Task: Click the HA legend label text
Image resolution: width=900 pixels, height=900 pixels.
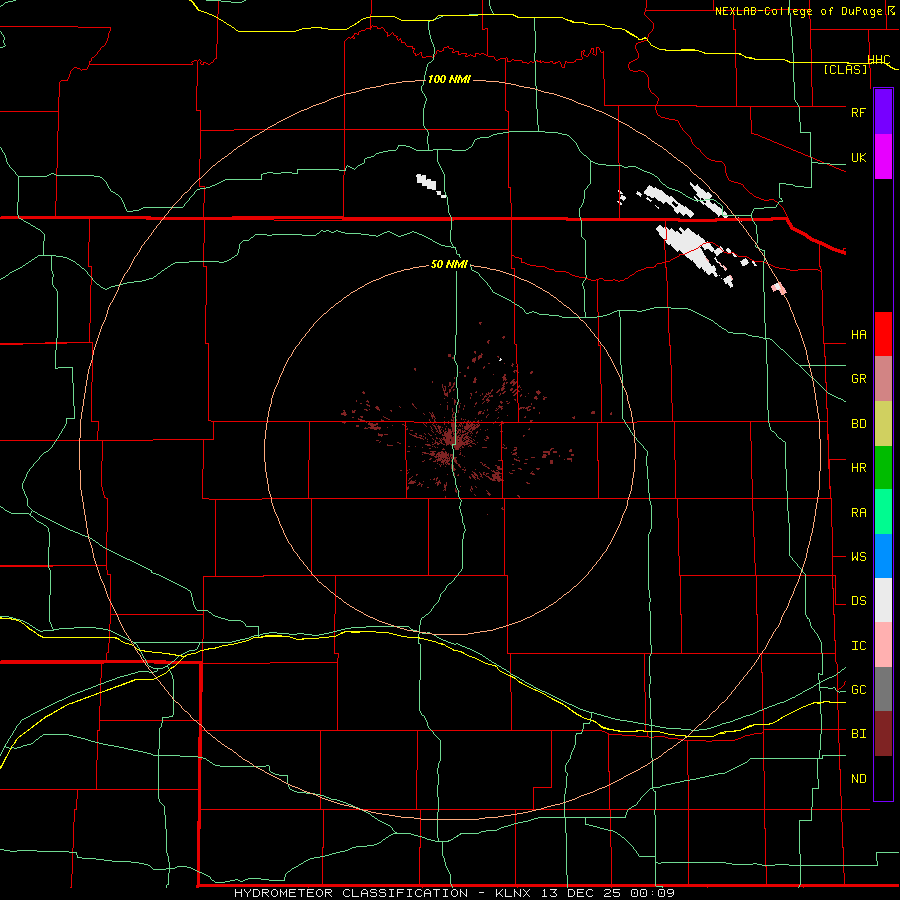Action: (x=858, y=335)
